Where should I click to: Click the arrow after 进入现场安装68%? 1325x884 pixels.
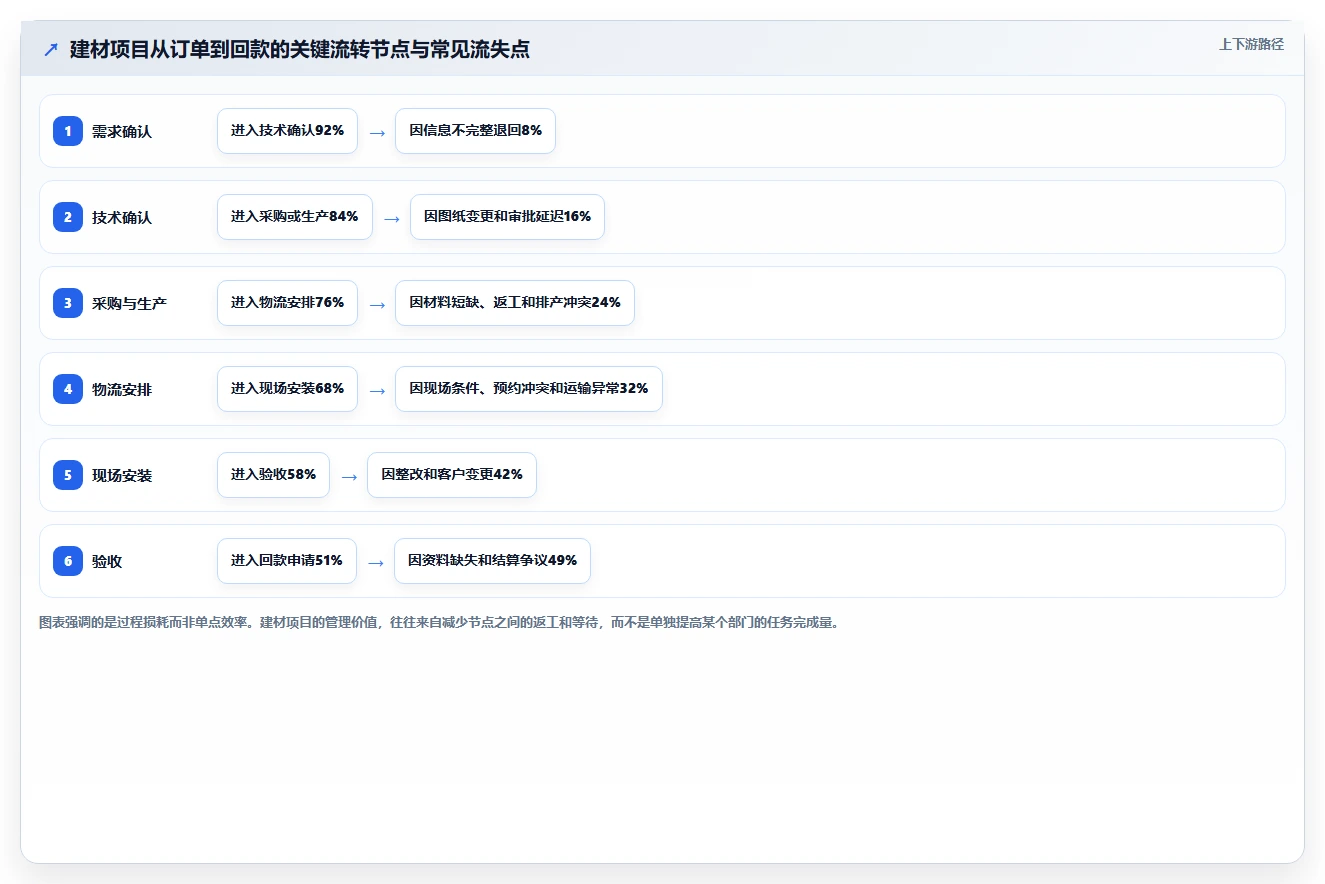click(377, 390)
